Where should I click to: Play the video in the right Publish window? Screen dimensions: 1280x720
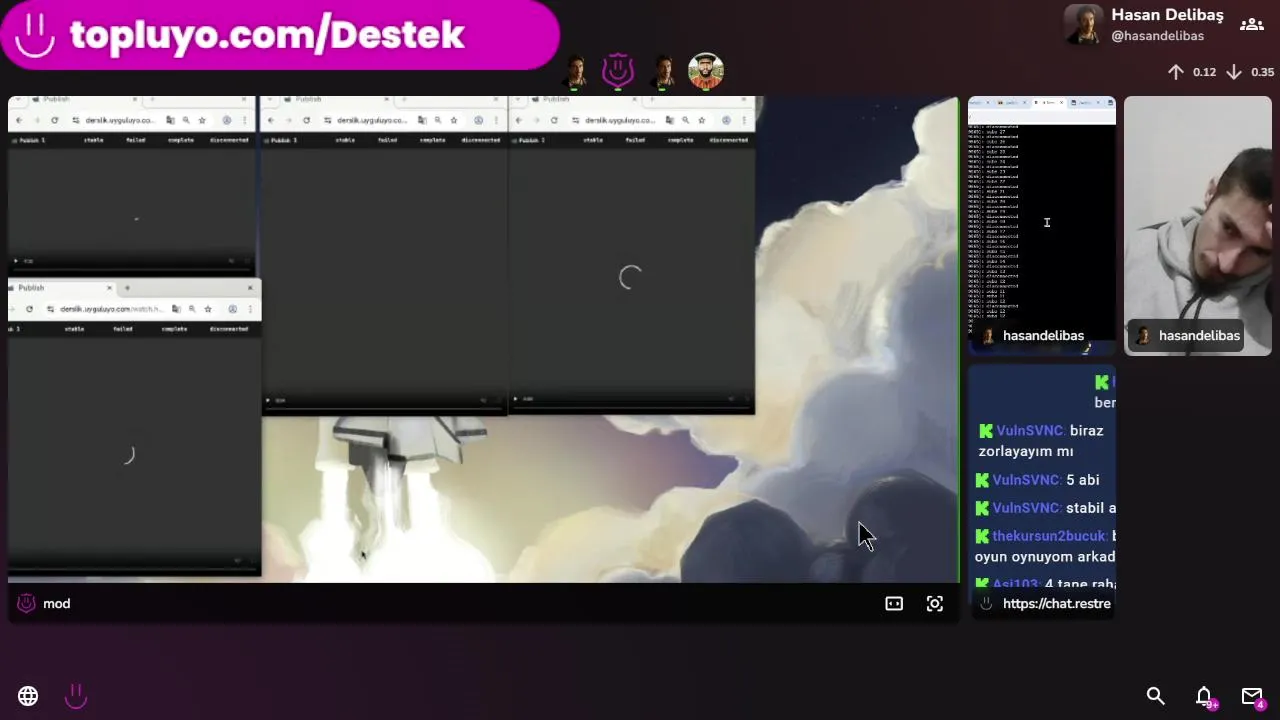tap(516, 399)
